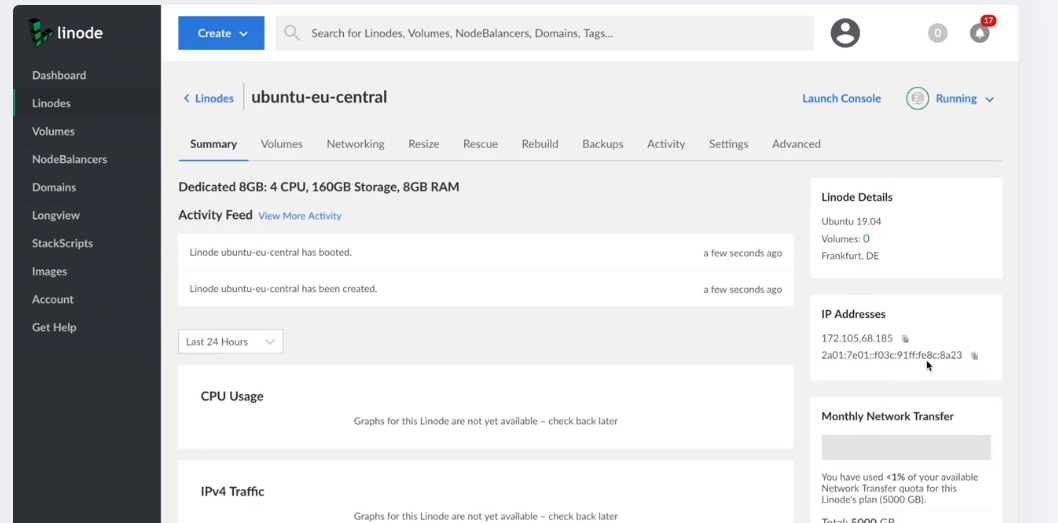The width and height of the screenshot is (1058, 523).
Task: Click the Linode logo icon
Action: [40, 32]
